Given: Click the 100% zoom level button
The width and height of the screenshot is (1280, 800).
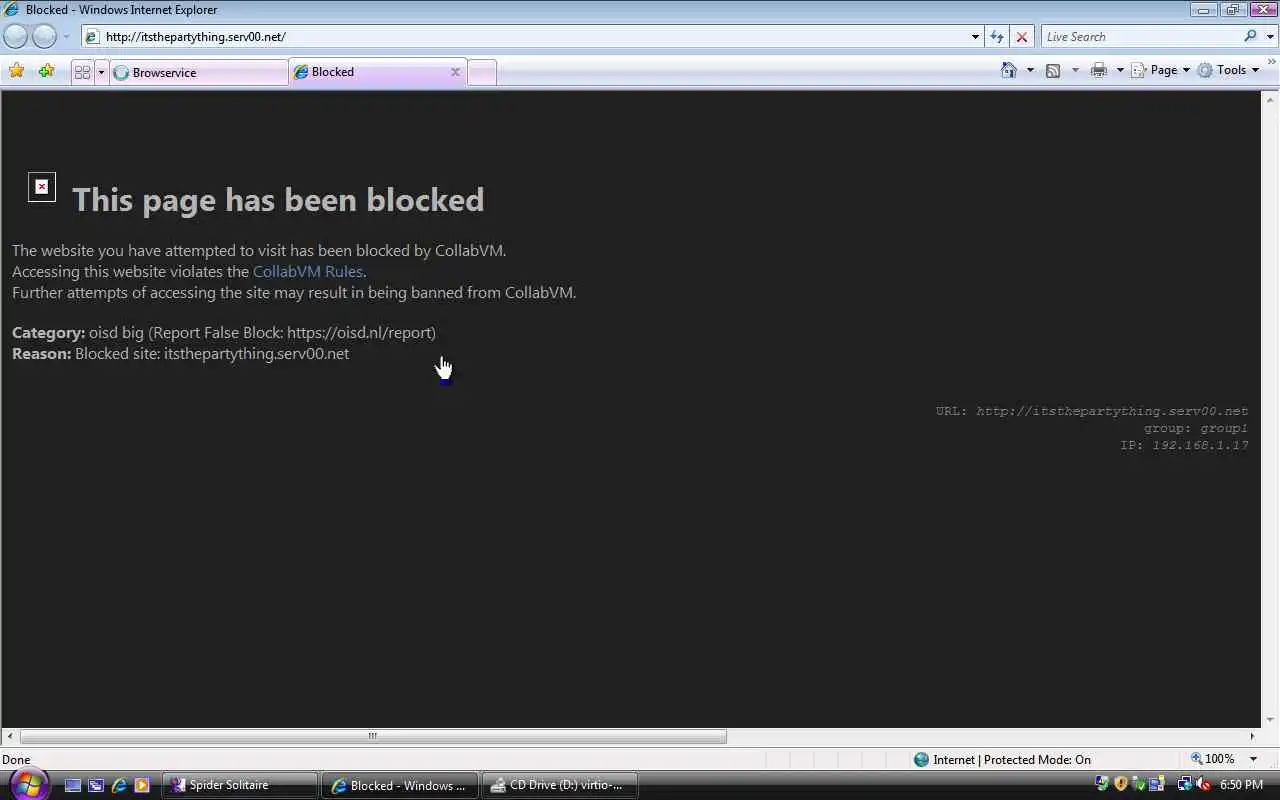Looking at the screenshot, I should click(x=1213, y=759).
